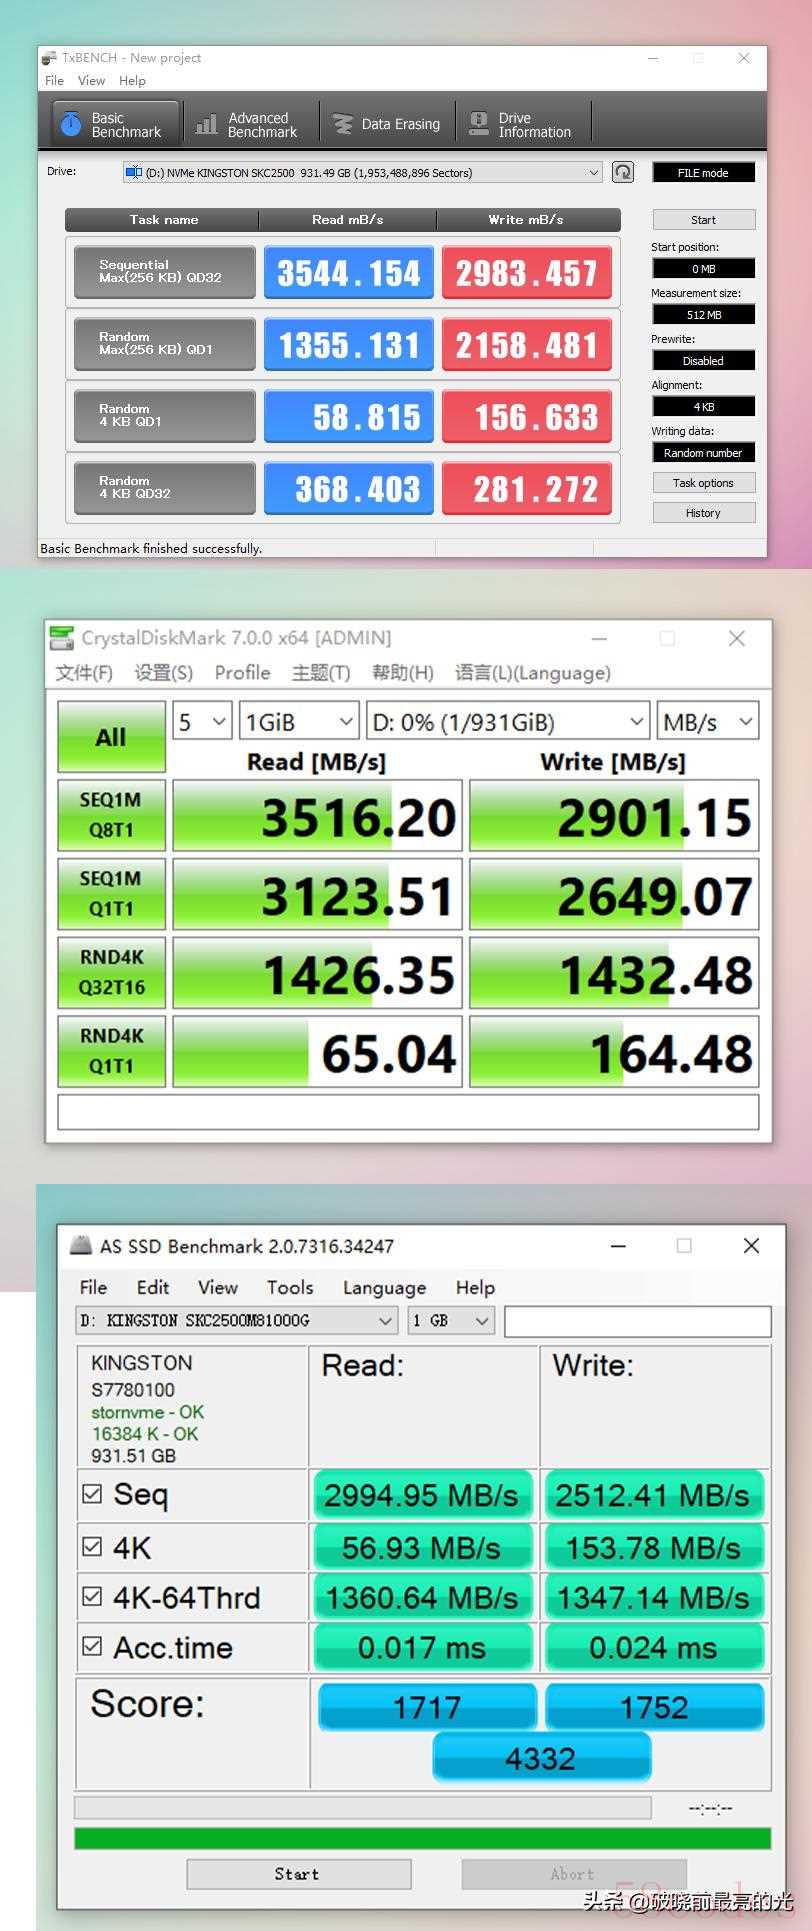Uncheck the 4K test checkbox
This screenshot has width=812, height=1931.
tap(92, 1547)
